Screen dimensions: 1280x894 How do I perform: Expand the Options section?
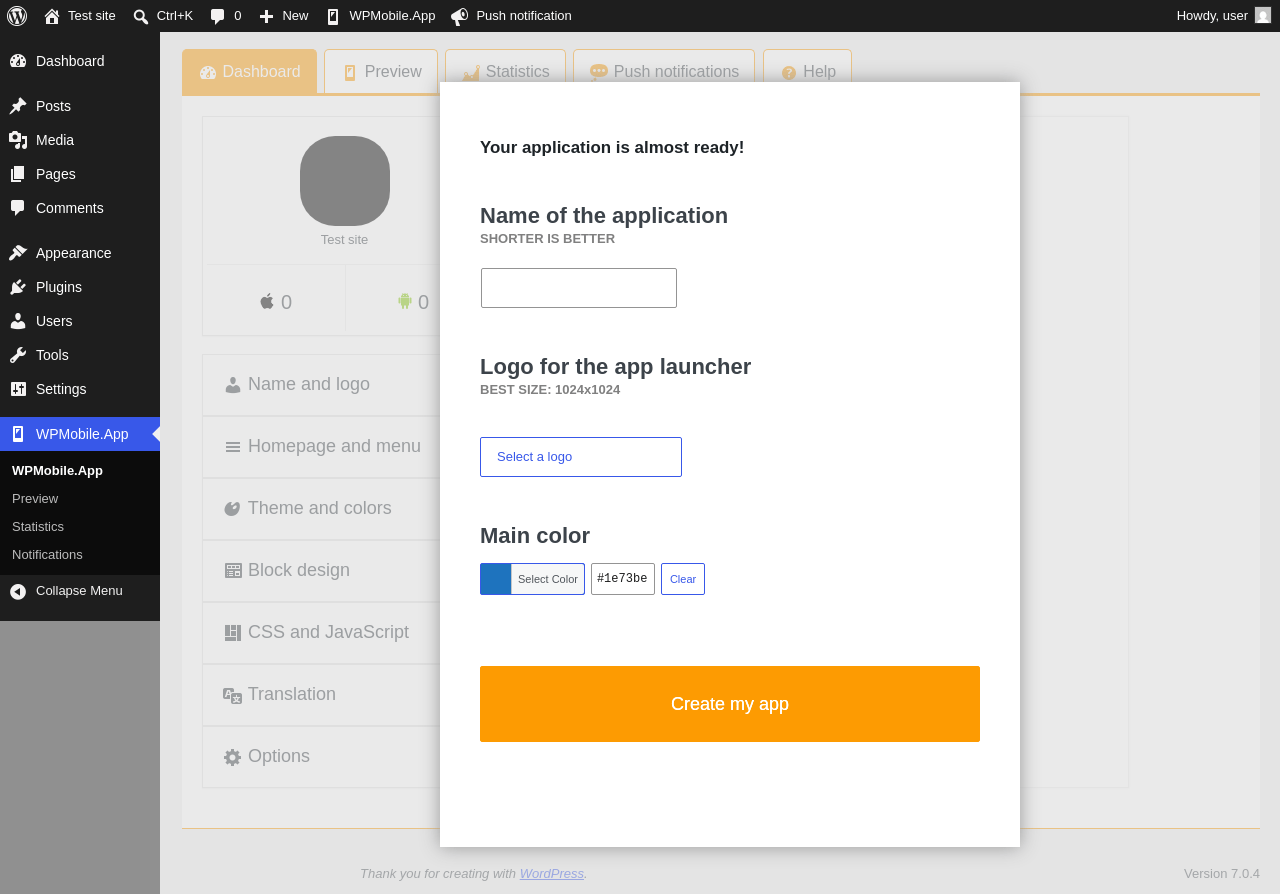[321, 757]
